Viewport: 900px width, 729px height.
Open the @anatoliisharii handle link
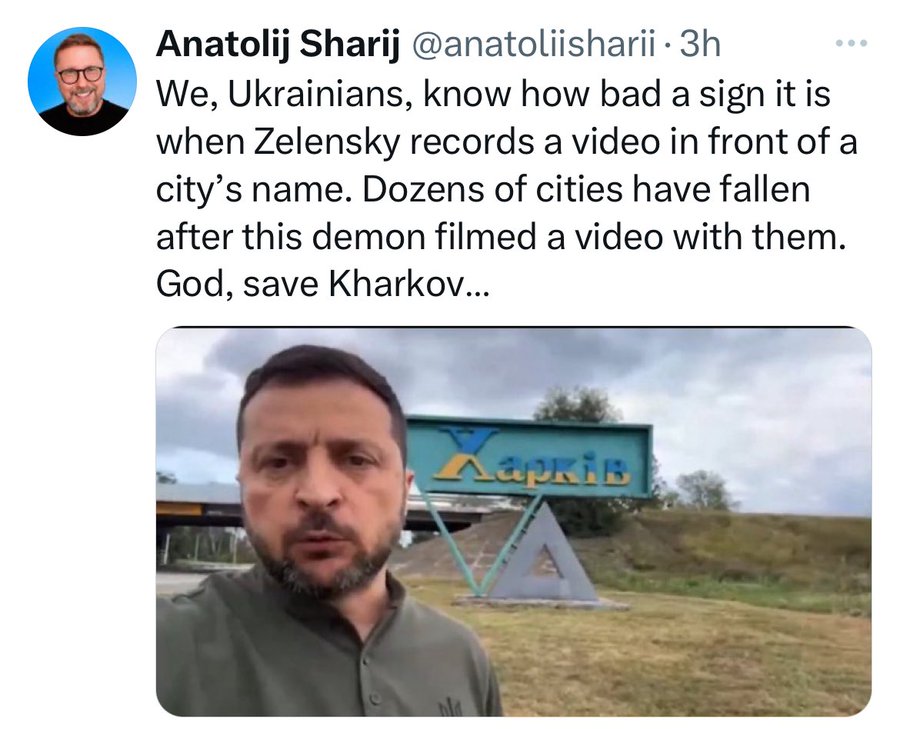pos(533,44)
